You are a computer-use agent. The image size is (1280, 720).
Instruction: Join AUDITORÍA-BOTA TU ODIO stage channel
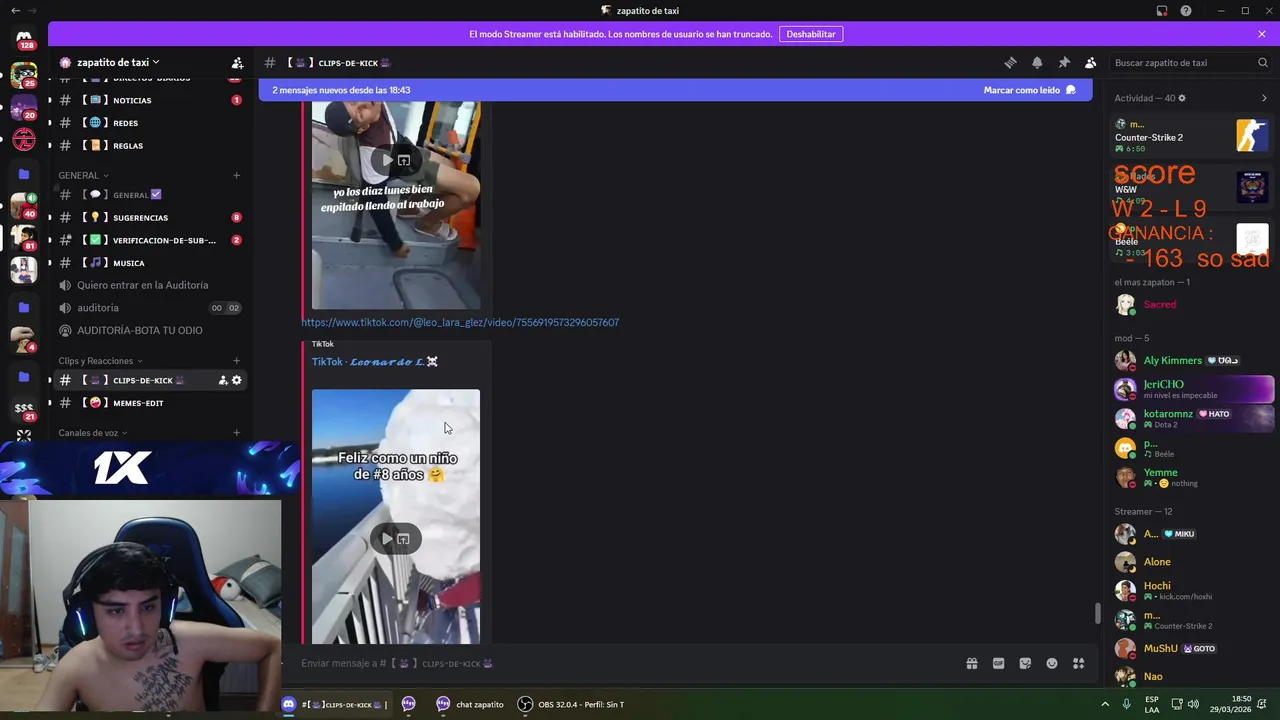[x=149, y=330]
